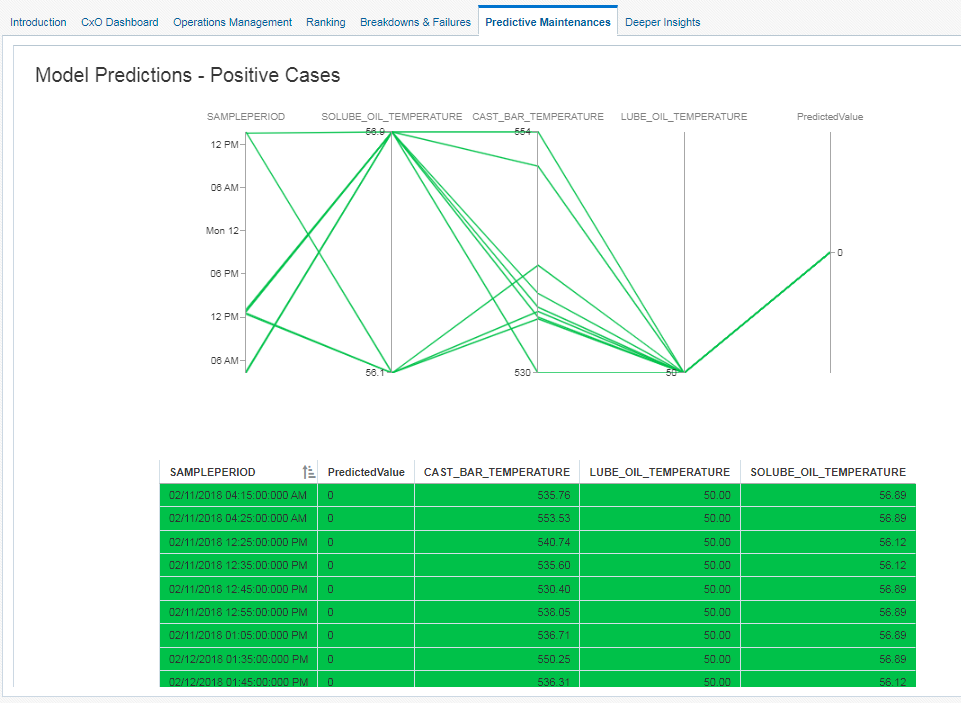This screenshot has width=961, height=703.
Task: Click the SAMPLEPERIOD axis in the chart
Action: point(246,250)
